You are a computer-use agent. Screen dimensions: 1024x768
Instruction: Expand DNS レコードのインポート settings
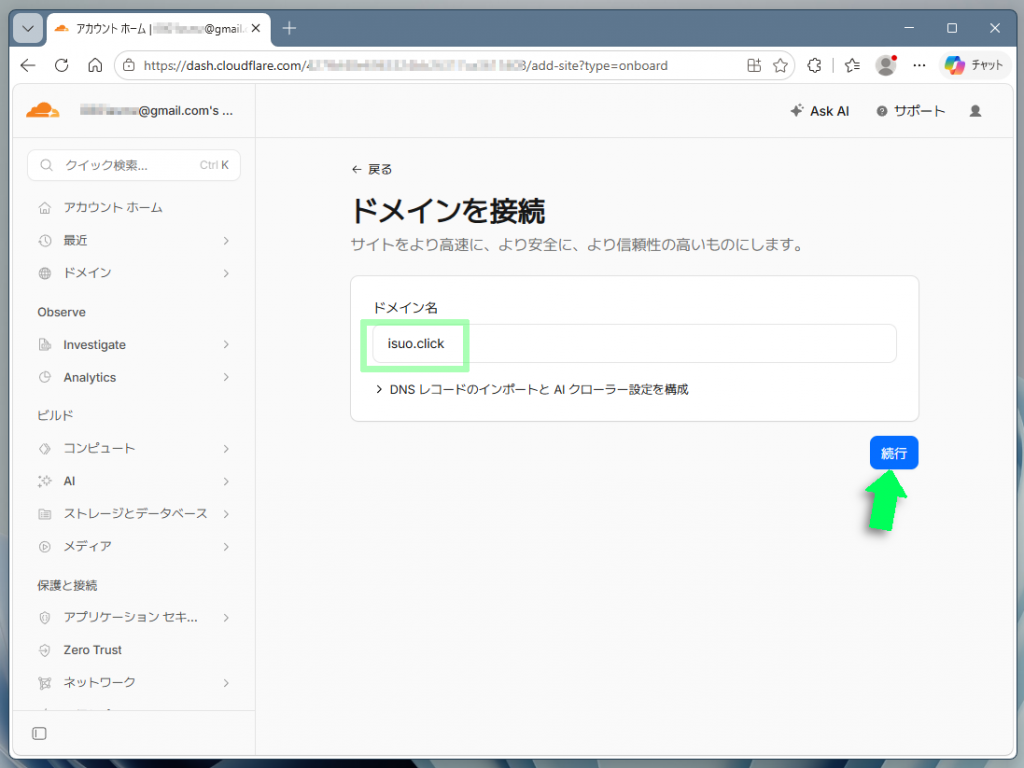[x=532, y=390]
